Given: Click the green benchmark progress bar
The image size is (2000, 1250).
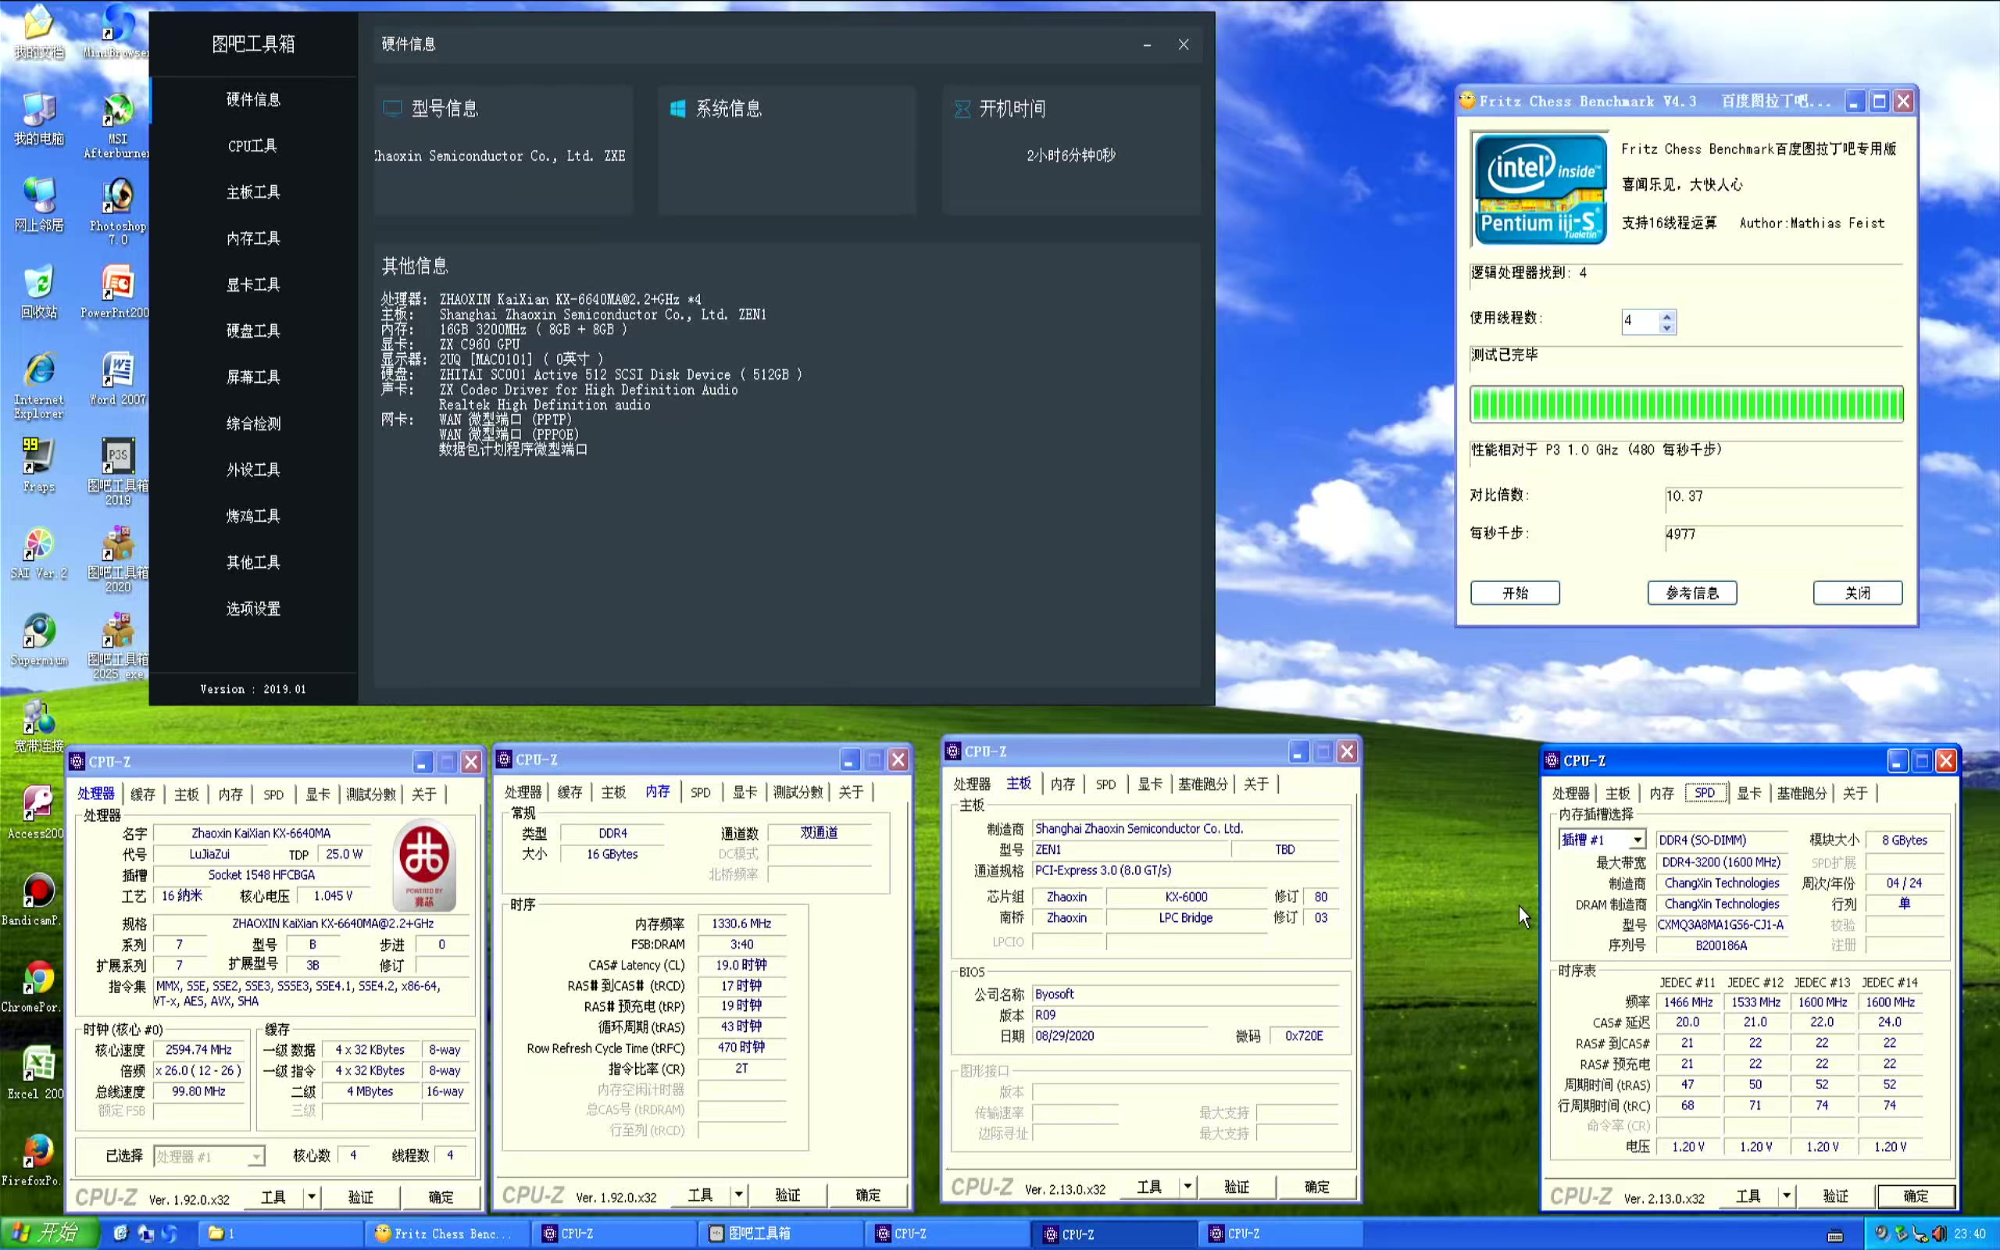Looking at the screenshot, I should click(x=1686, y=404).
